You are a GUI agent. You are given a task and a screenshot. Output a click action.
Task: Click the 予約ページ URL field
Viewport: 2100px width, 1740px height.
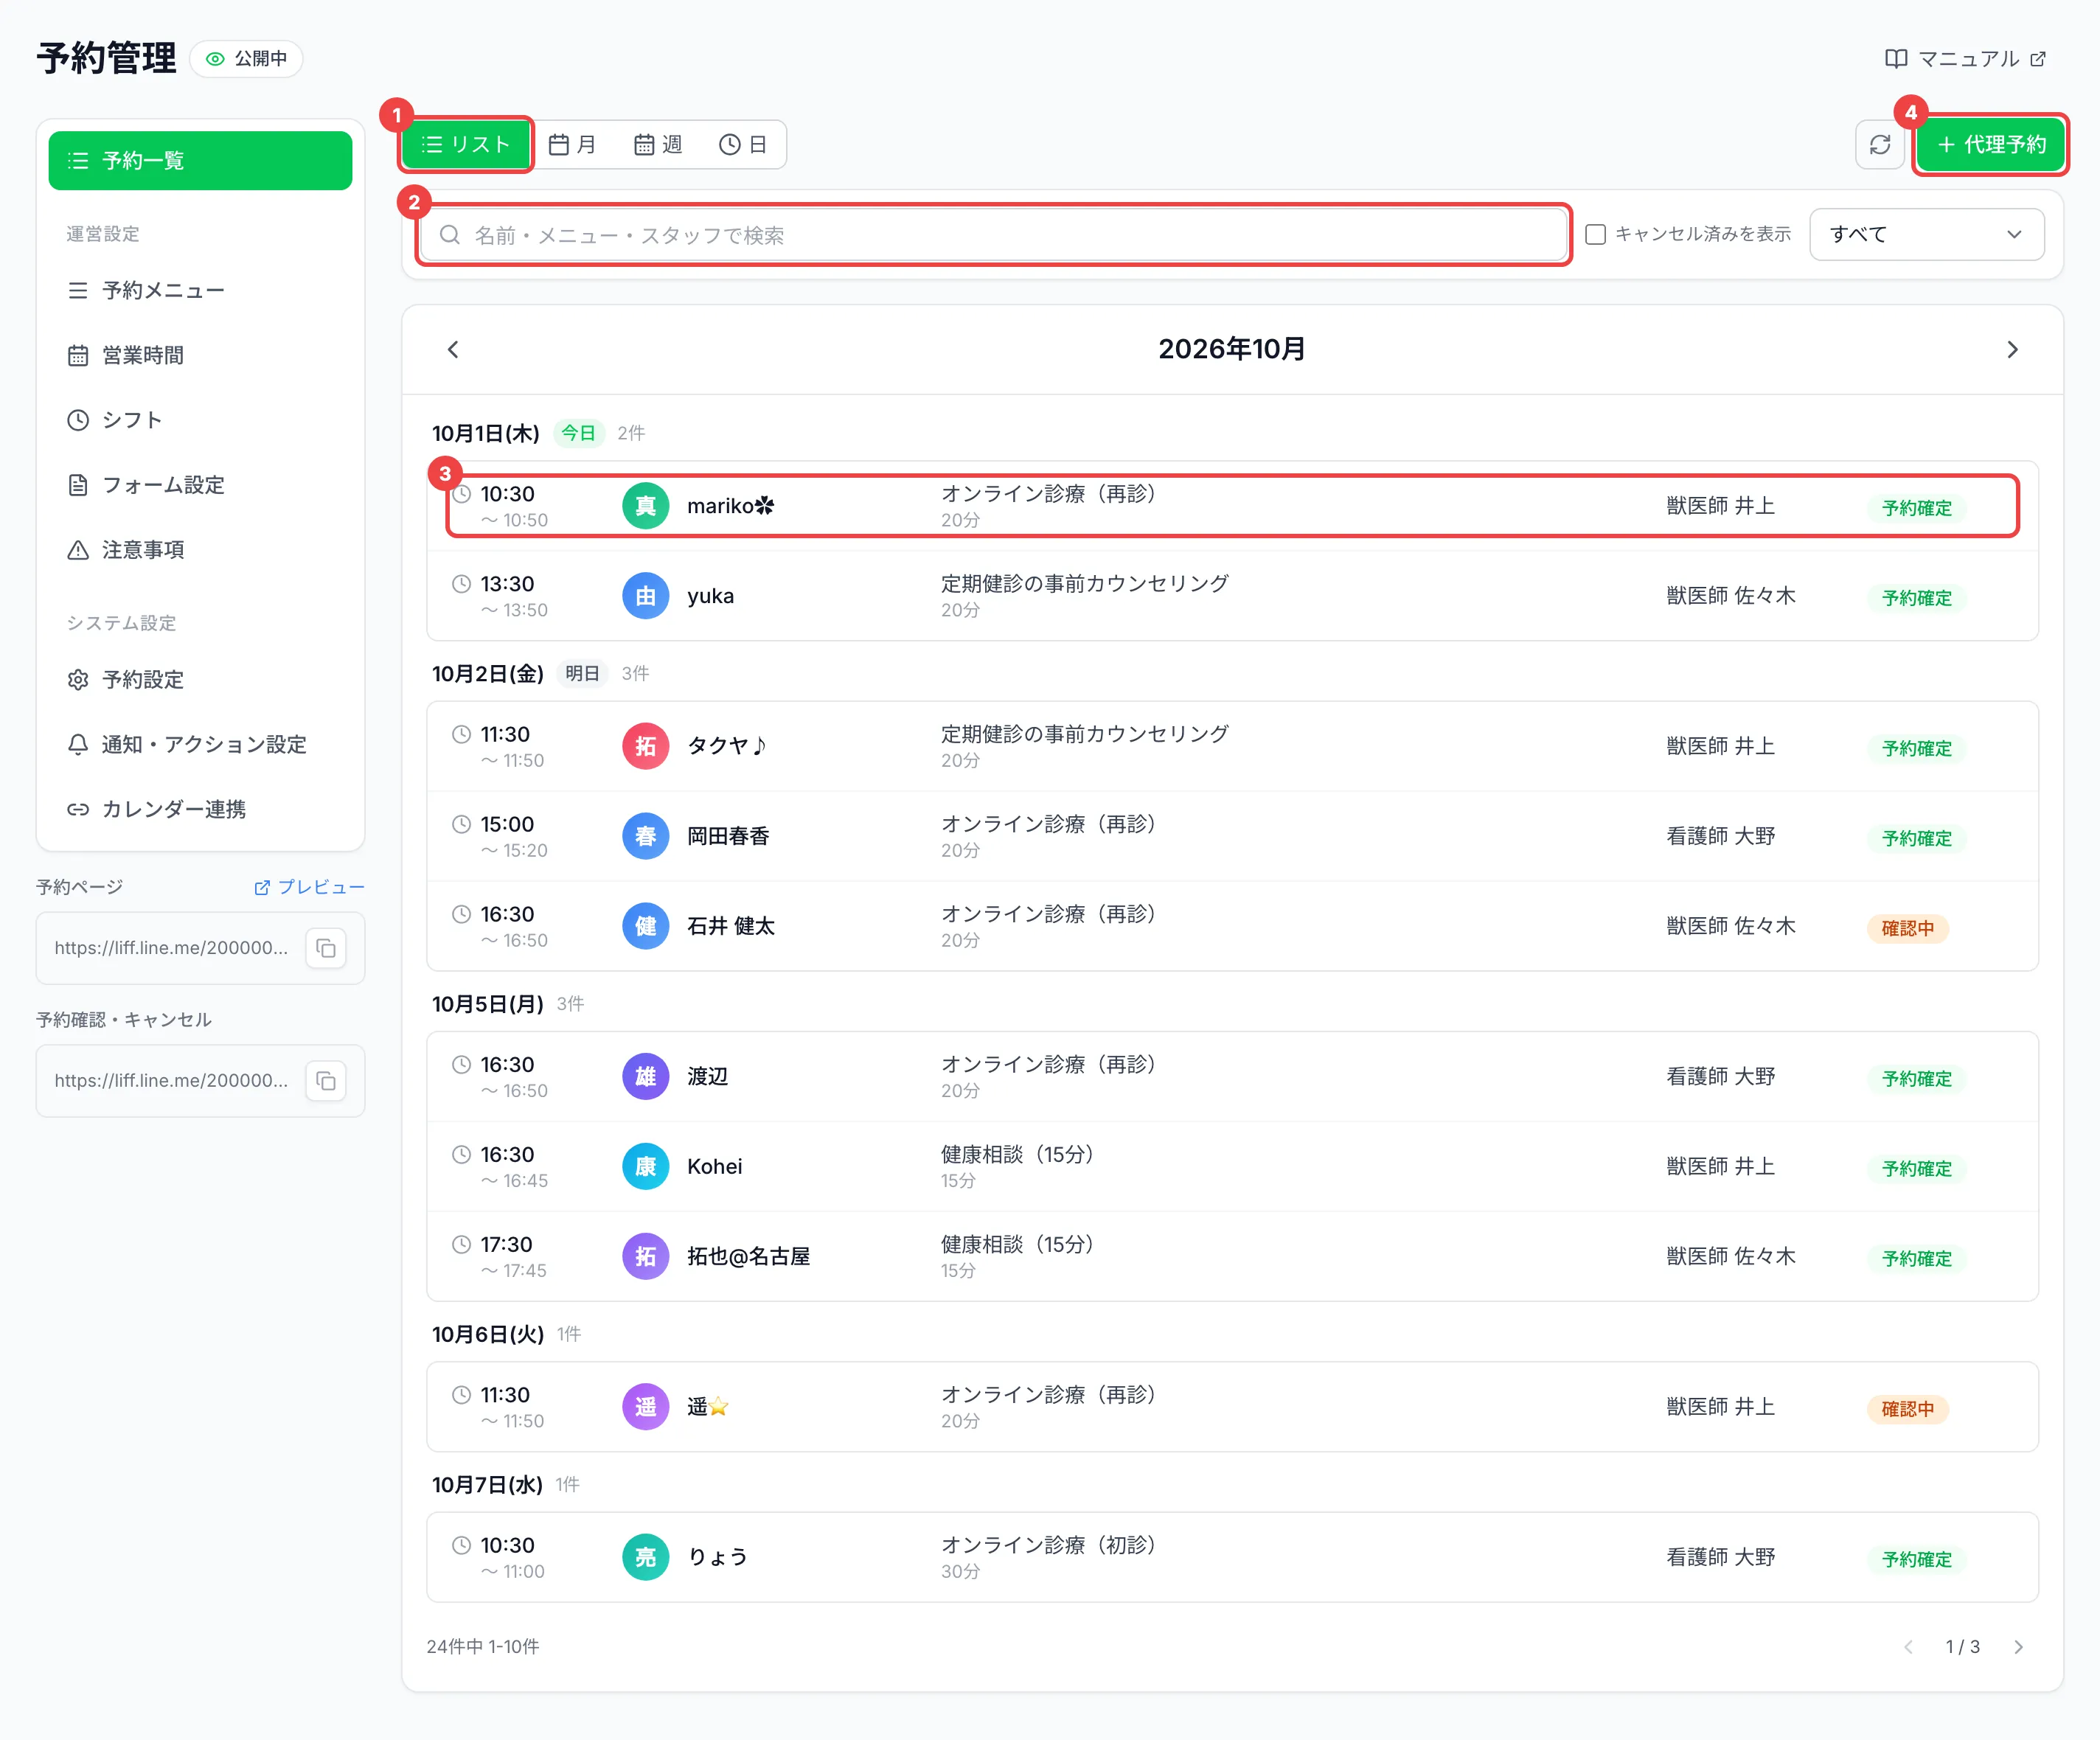click(171, 948)
